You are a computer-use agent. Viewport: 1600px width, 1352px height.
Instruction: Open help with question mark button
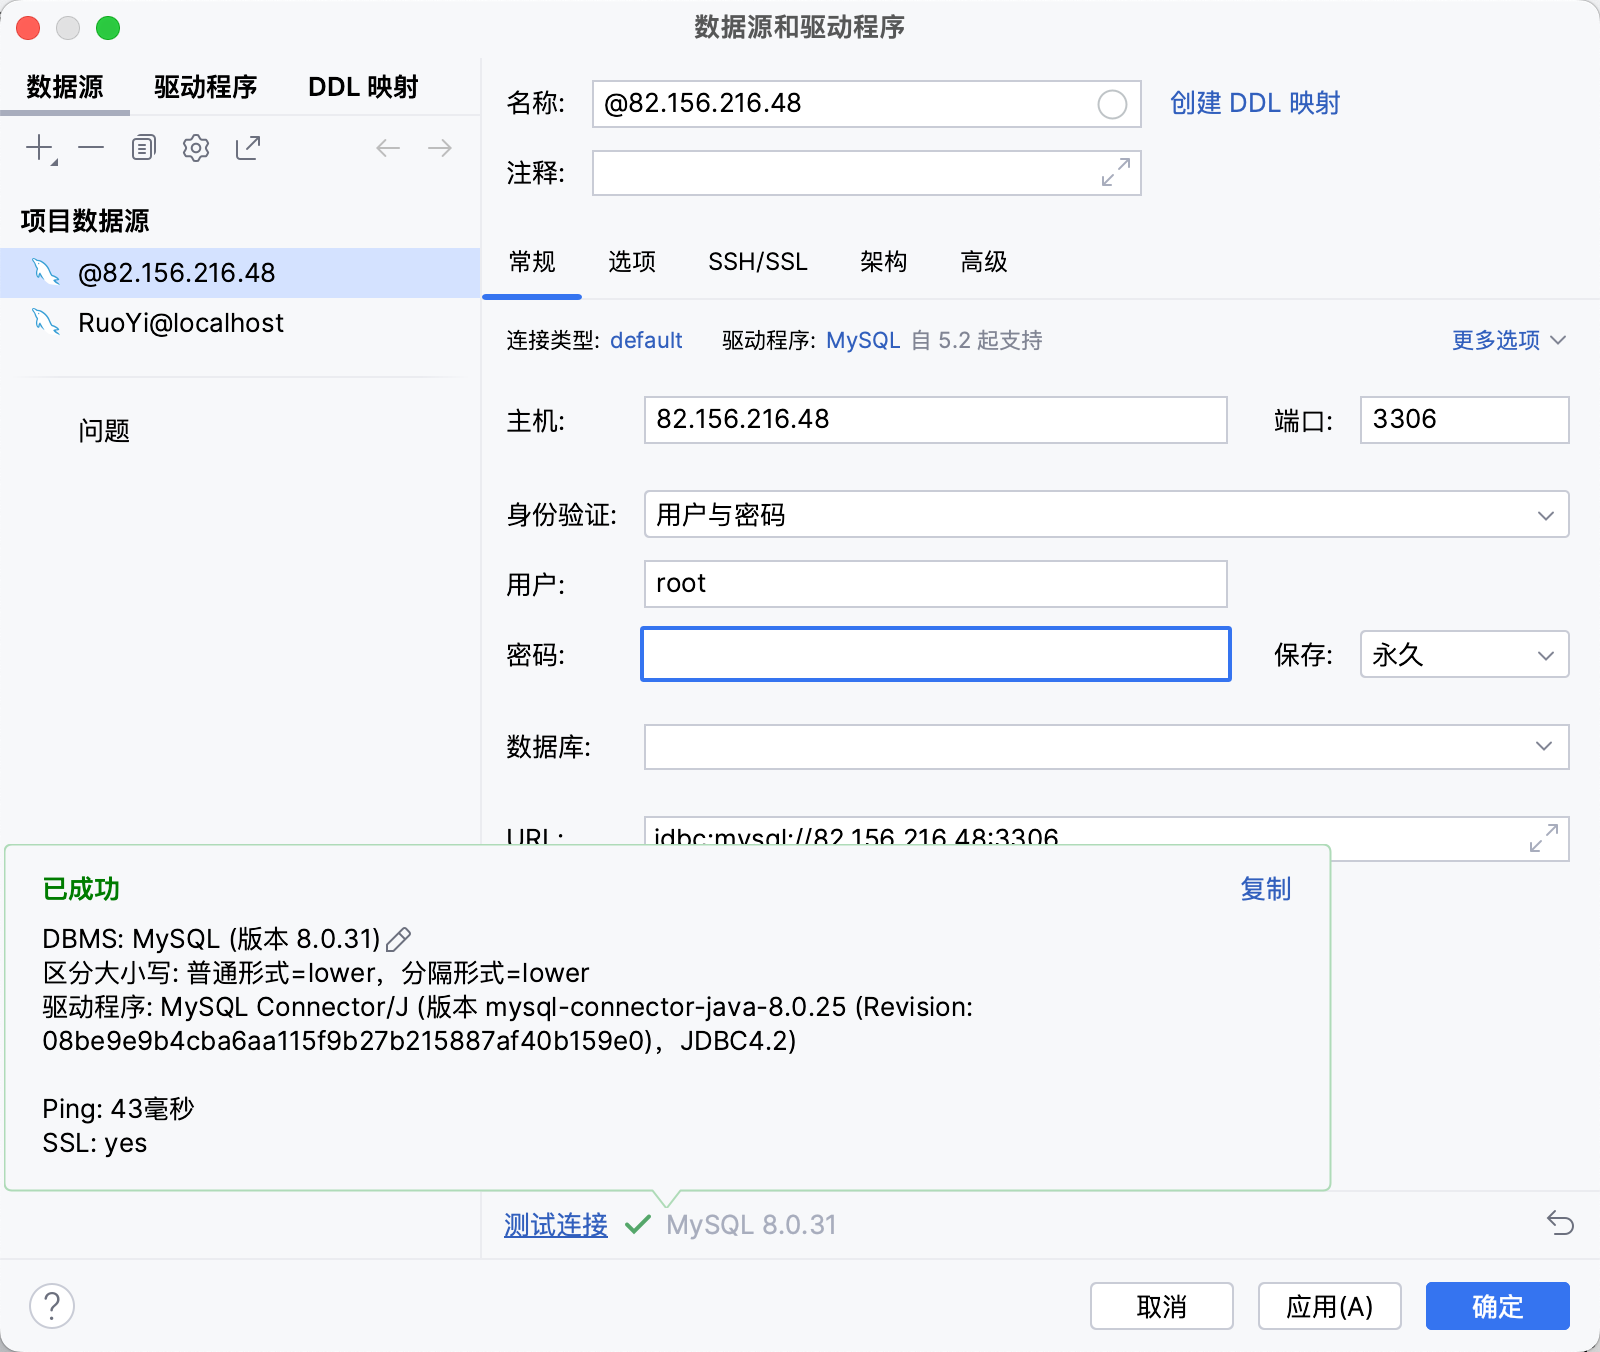(x=52, y=1306)
